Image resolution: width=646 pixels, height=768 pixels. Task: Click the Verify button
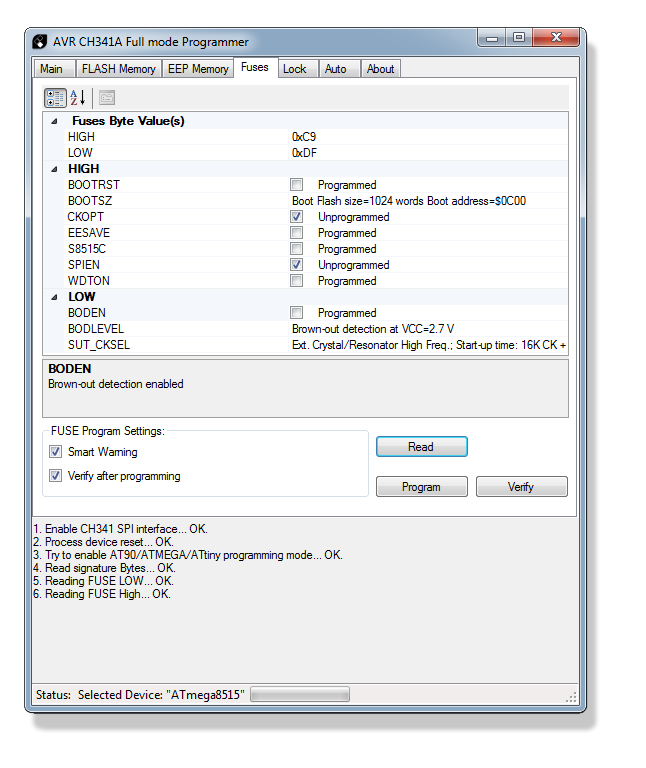[x=522, y=487]
